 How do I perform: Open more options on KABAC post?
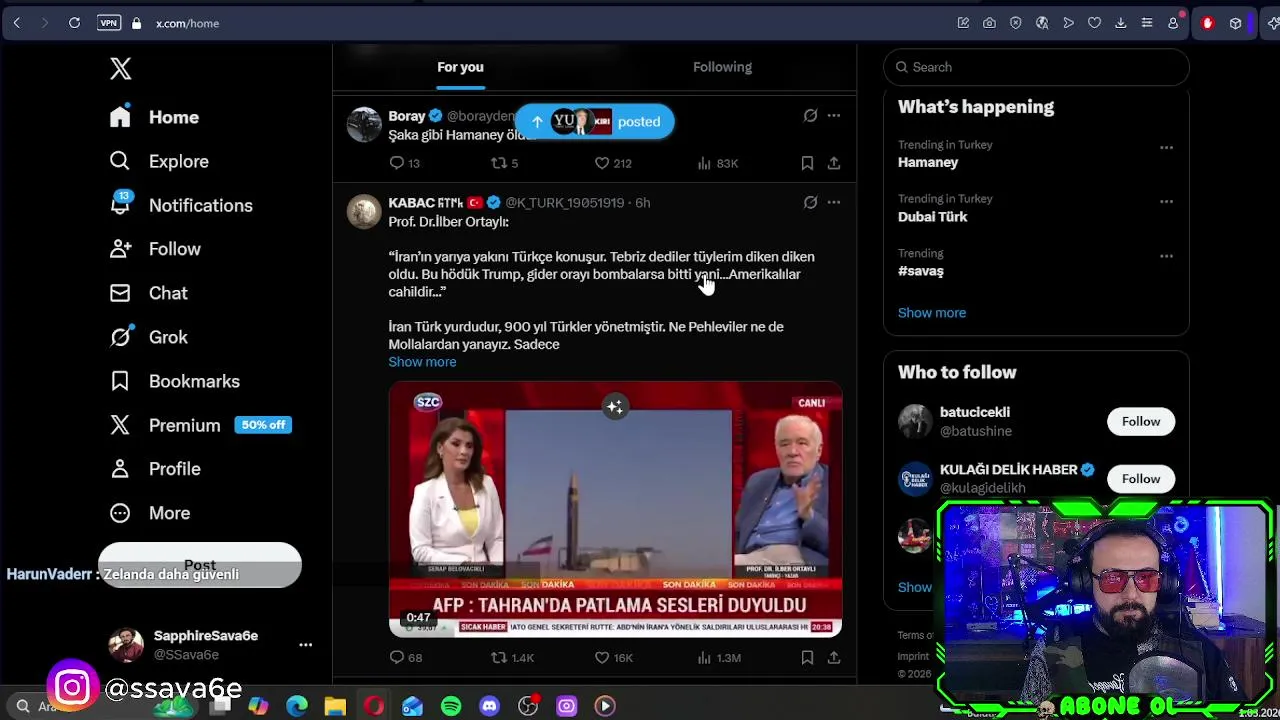point(834,203)
